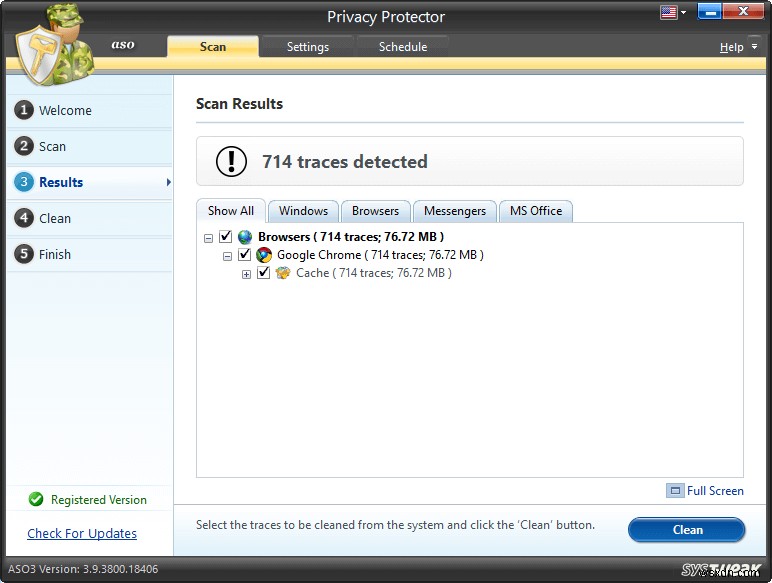
Task: Click the exclamation warning icon
Action: 231,162
